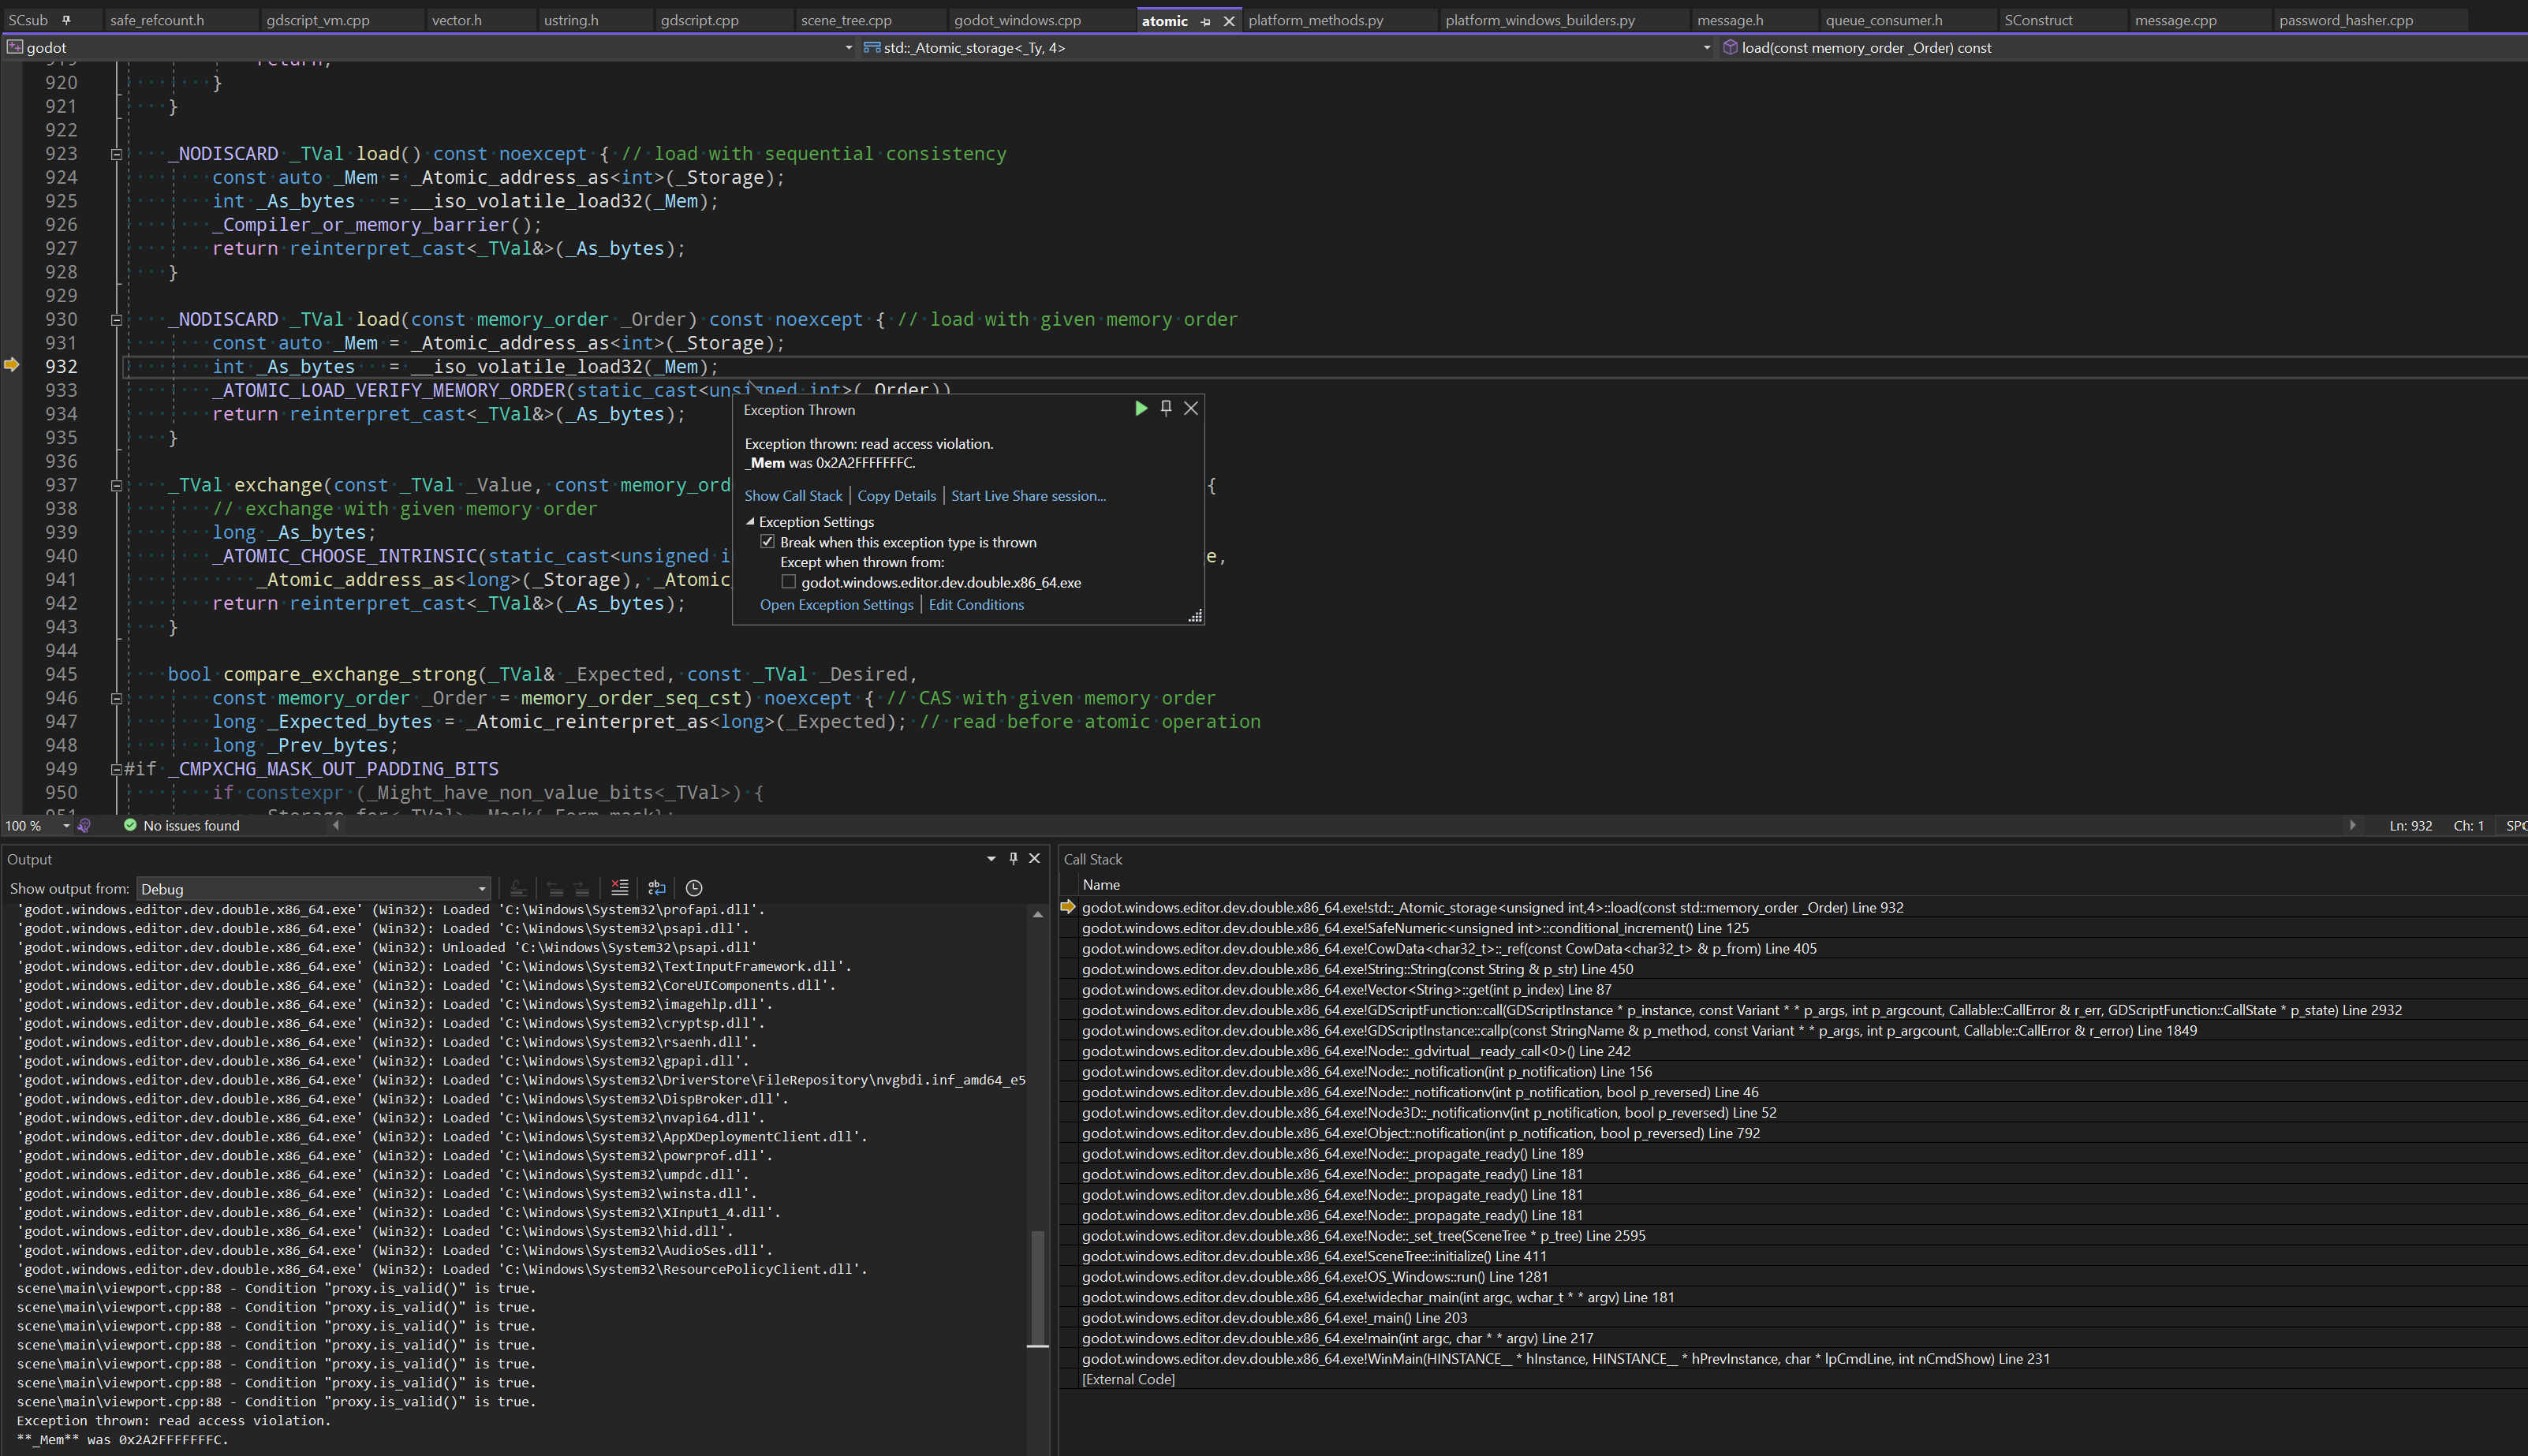The image size is (2528, 1456).
Task: Switch to the gdscript_vm.cpp tab
Action: [318, 19]
